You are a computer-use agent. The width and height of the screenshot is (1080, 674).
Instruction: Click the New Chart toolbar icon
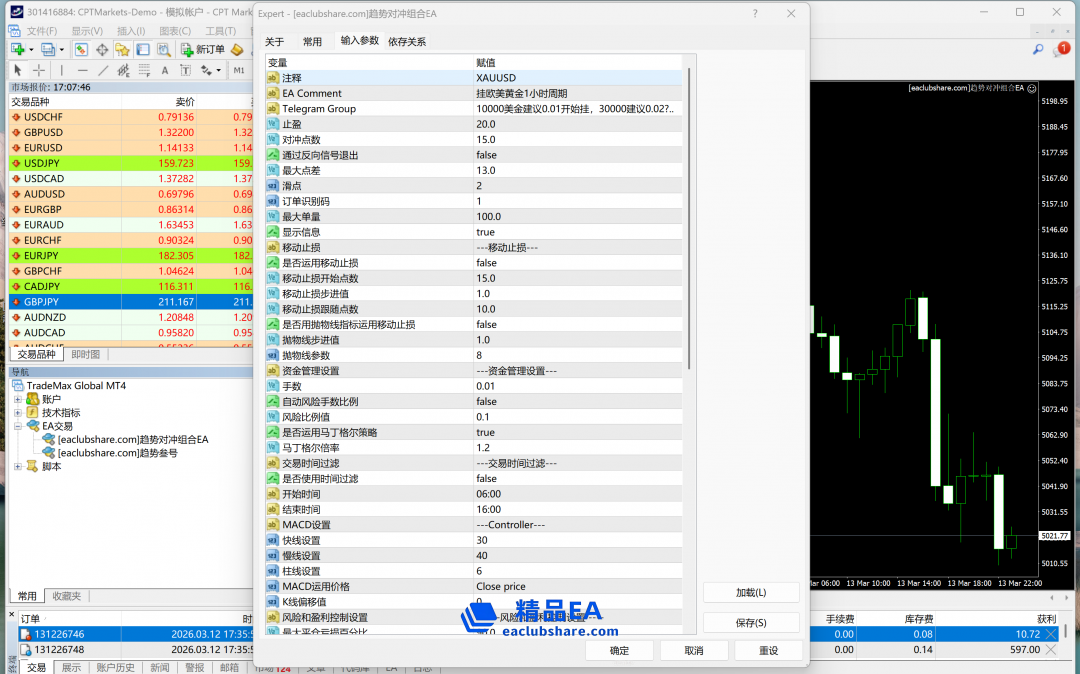[18, 49]
